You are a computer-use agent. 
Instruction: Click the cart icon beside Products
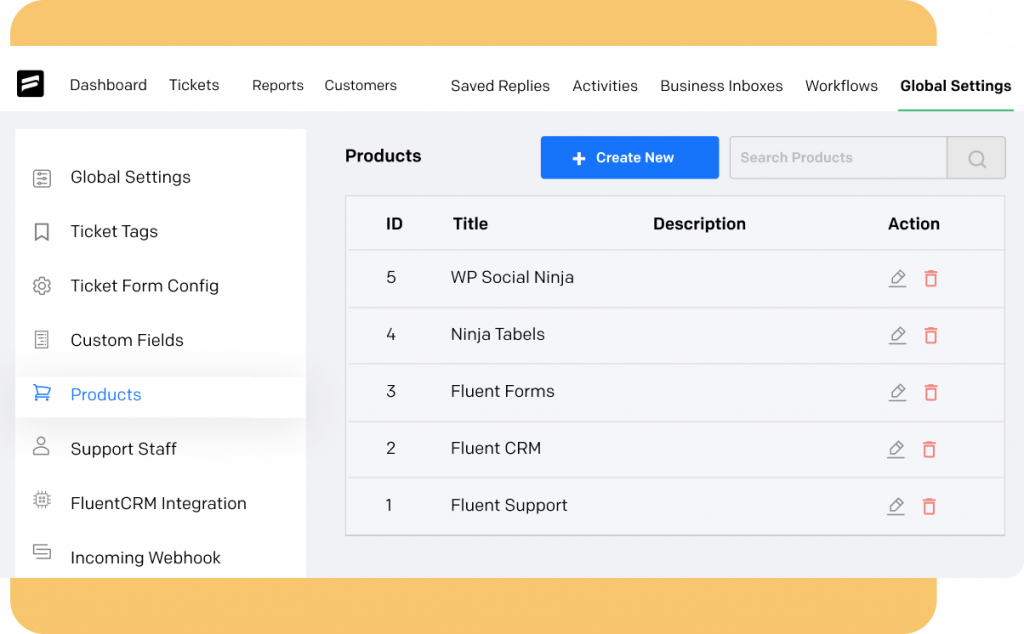(x=41, y=394)
